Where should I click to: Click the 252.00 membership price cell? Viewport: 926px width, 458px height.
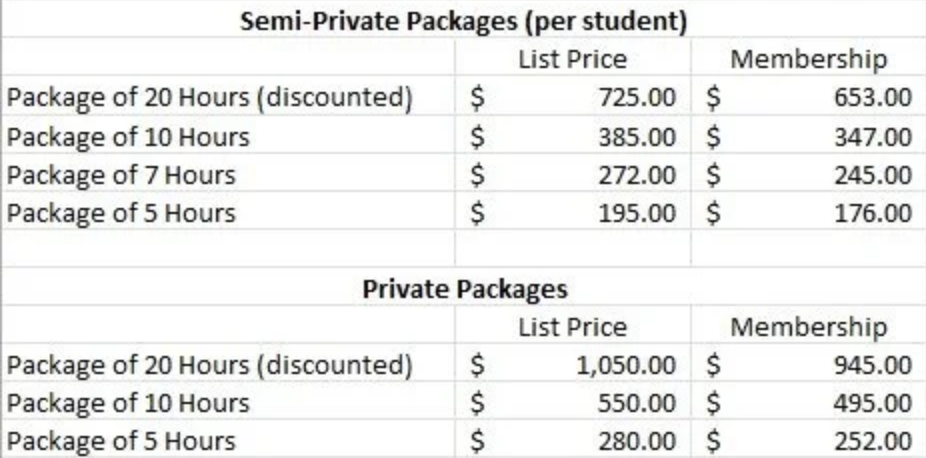808,440
